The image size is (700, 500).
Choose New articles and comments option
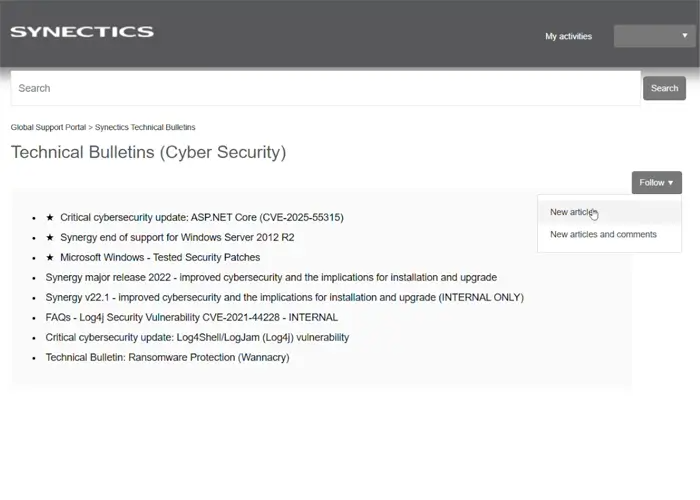pyautogui.click(x=603, y=234)
